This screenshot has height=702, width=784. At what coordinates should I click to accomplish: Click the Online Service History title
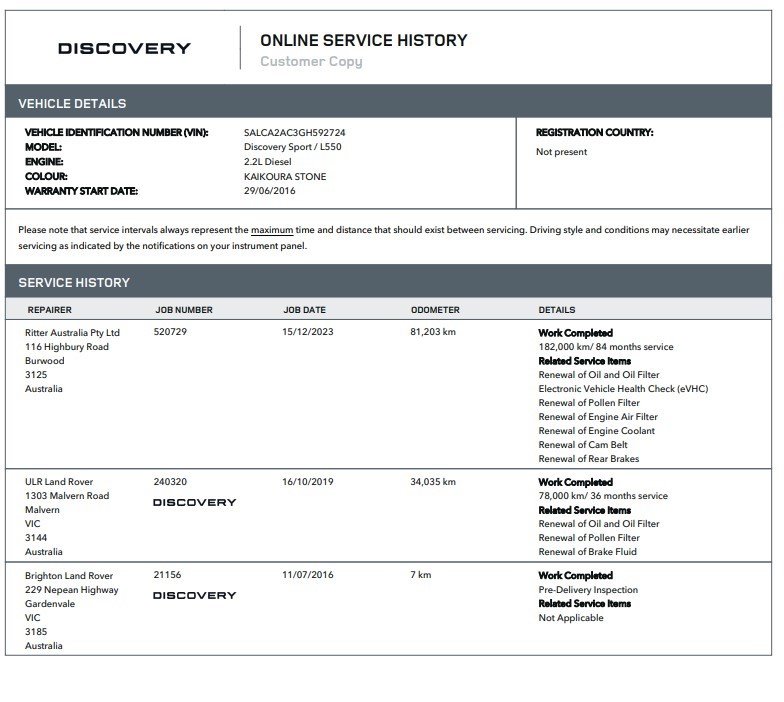(363, 41)
